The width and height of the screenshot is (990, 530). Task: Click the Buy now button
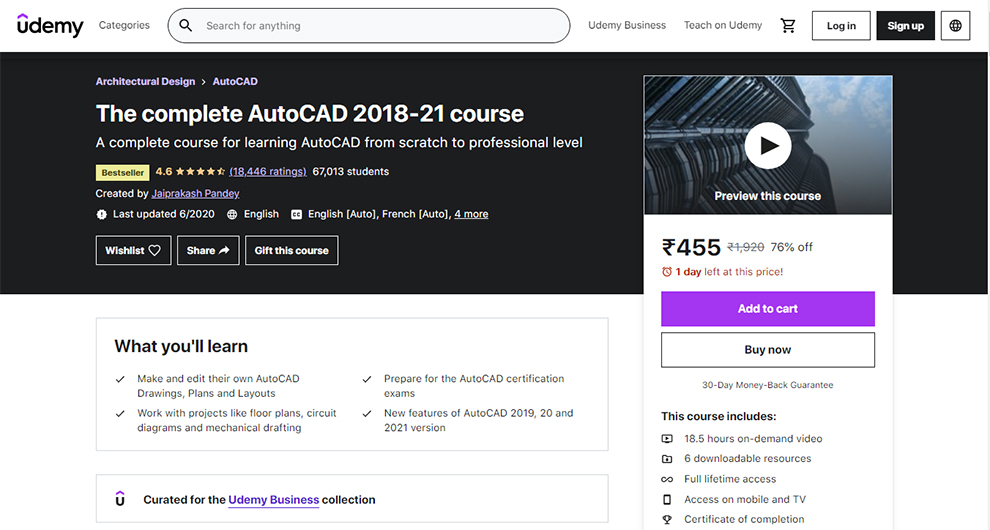pos(767,350)
